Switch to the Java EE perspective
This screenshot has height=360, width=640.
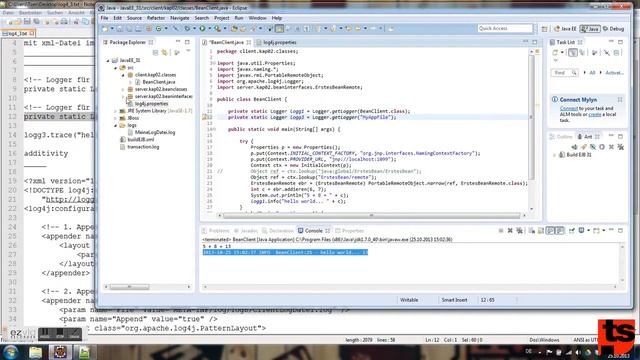click(x=565, y=29)
